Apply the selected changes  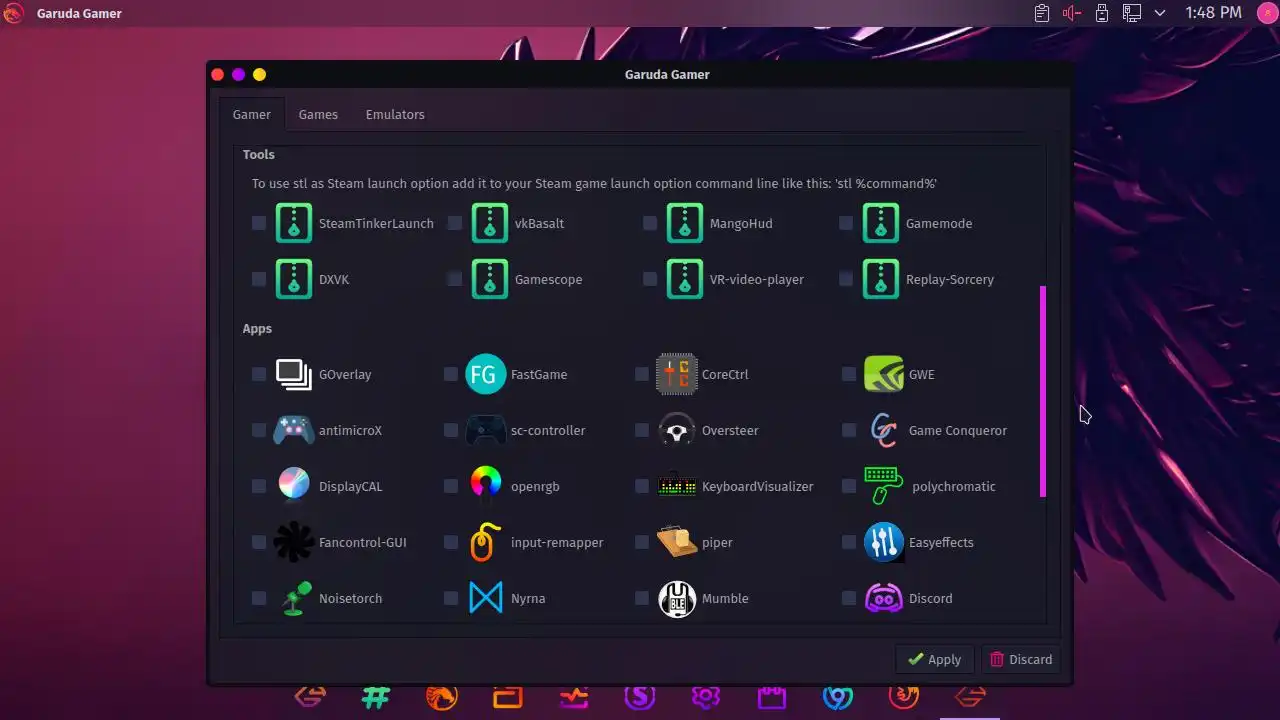(x=934, y=659)
